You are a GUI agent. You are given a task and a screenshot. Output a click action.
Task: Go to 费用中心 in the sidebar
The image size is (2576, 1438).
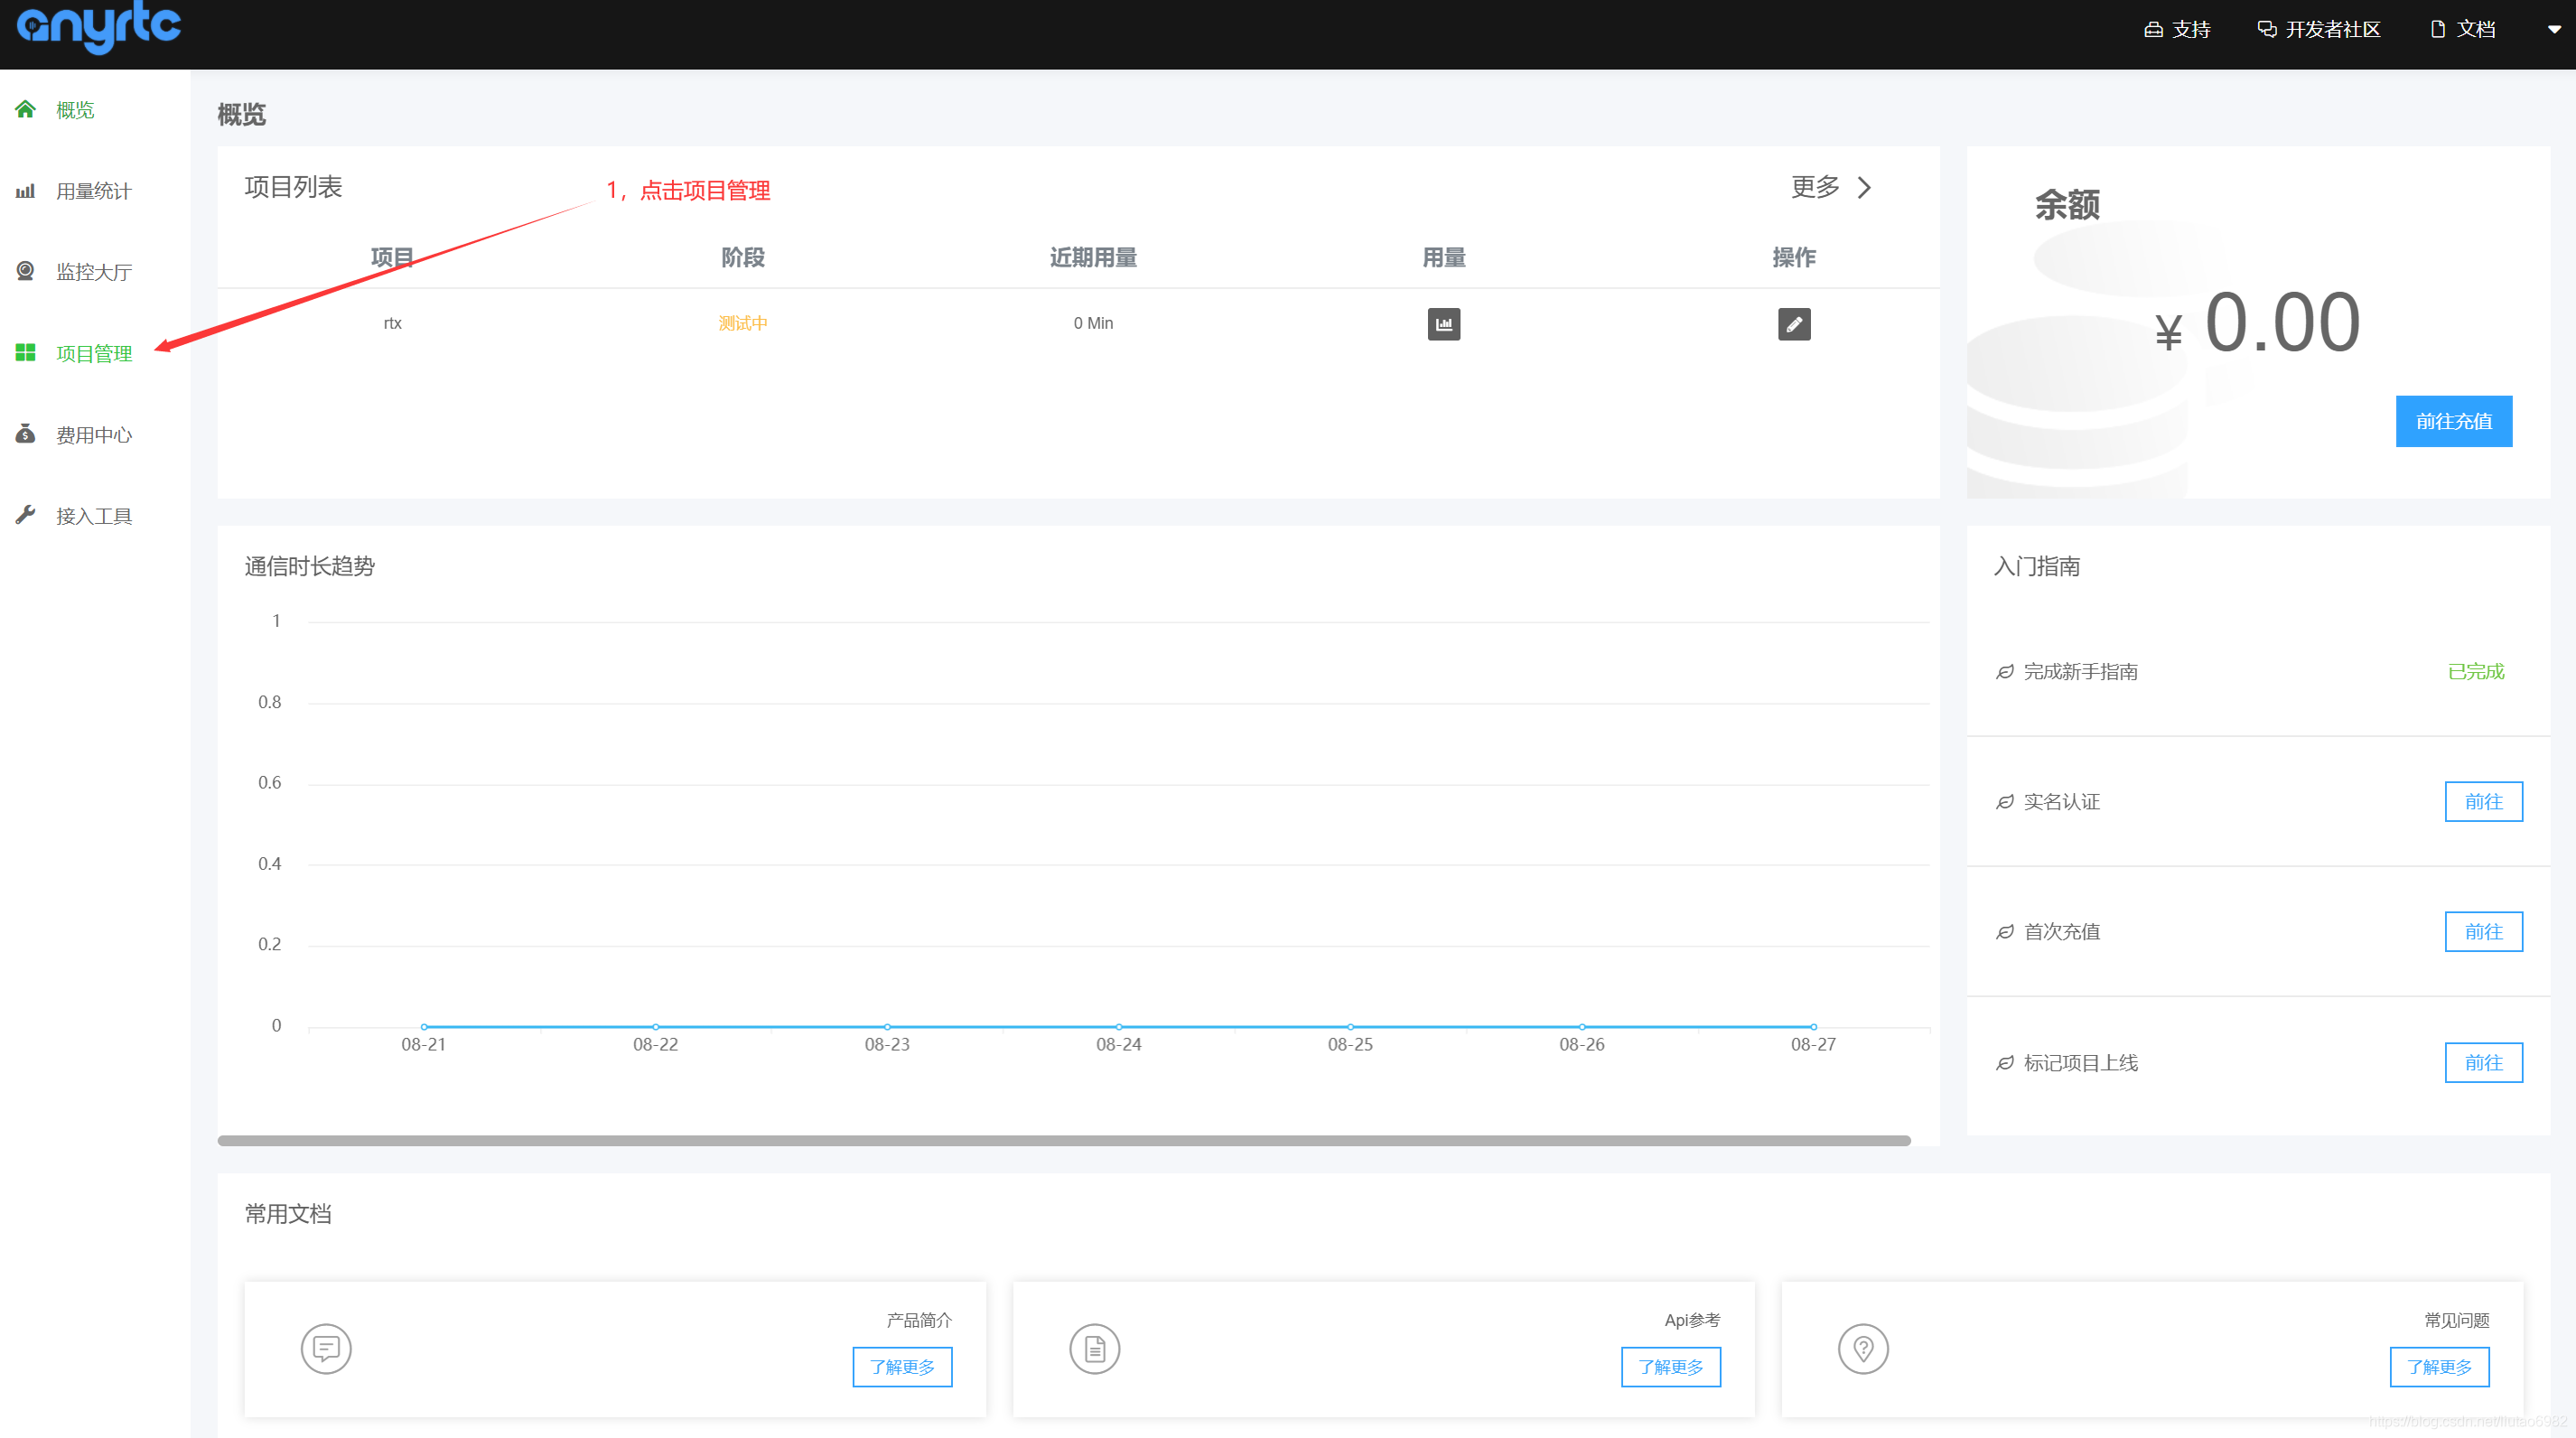click(93, 435)
